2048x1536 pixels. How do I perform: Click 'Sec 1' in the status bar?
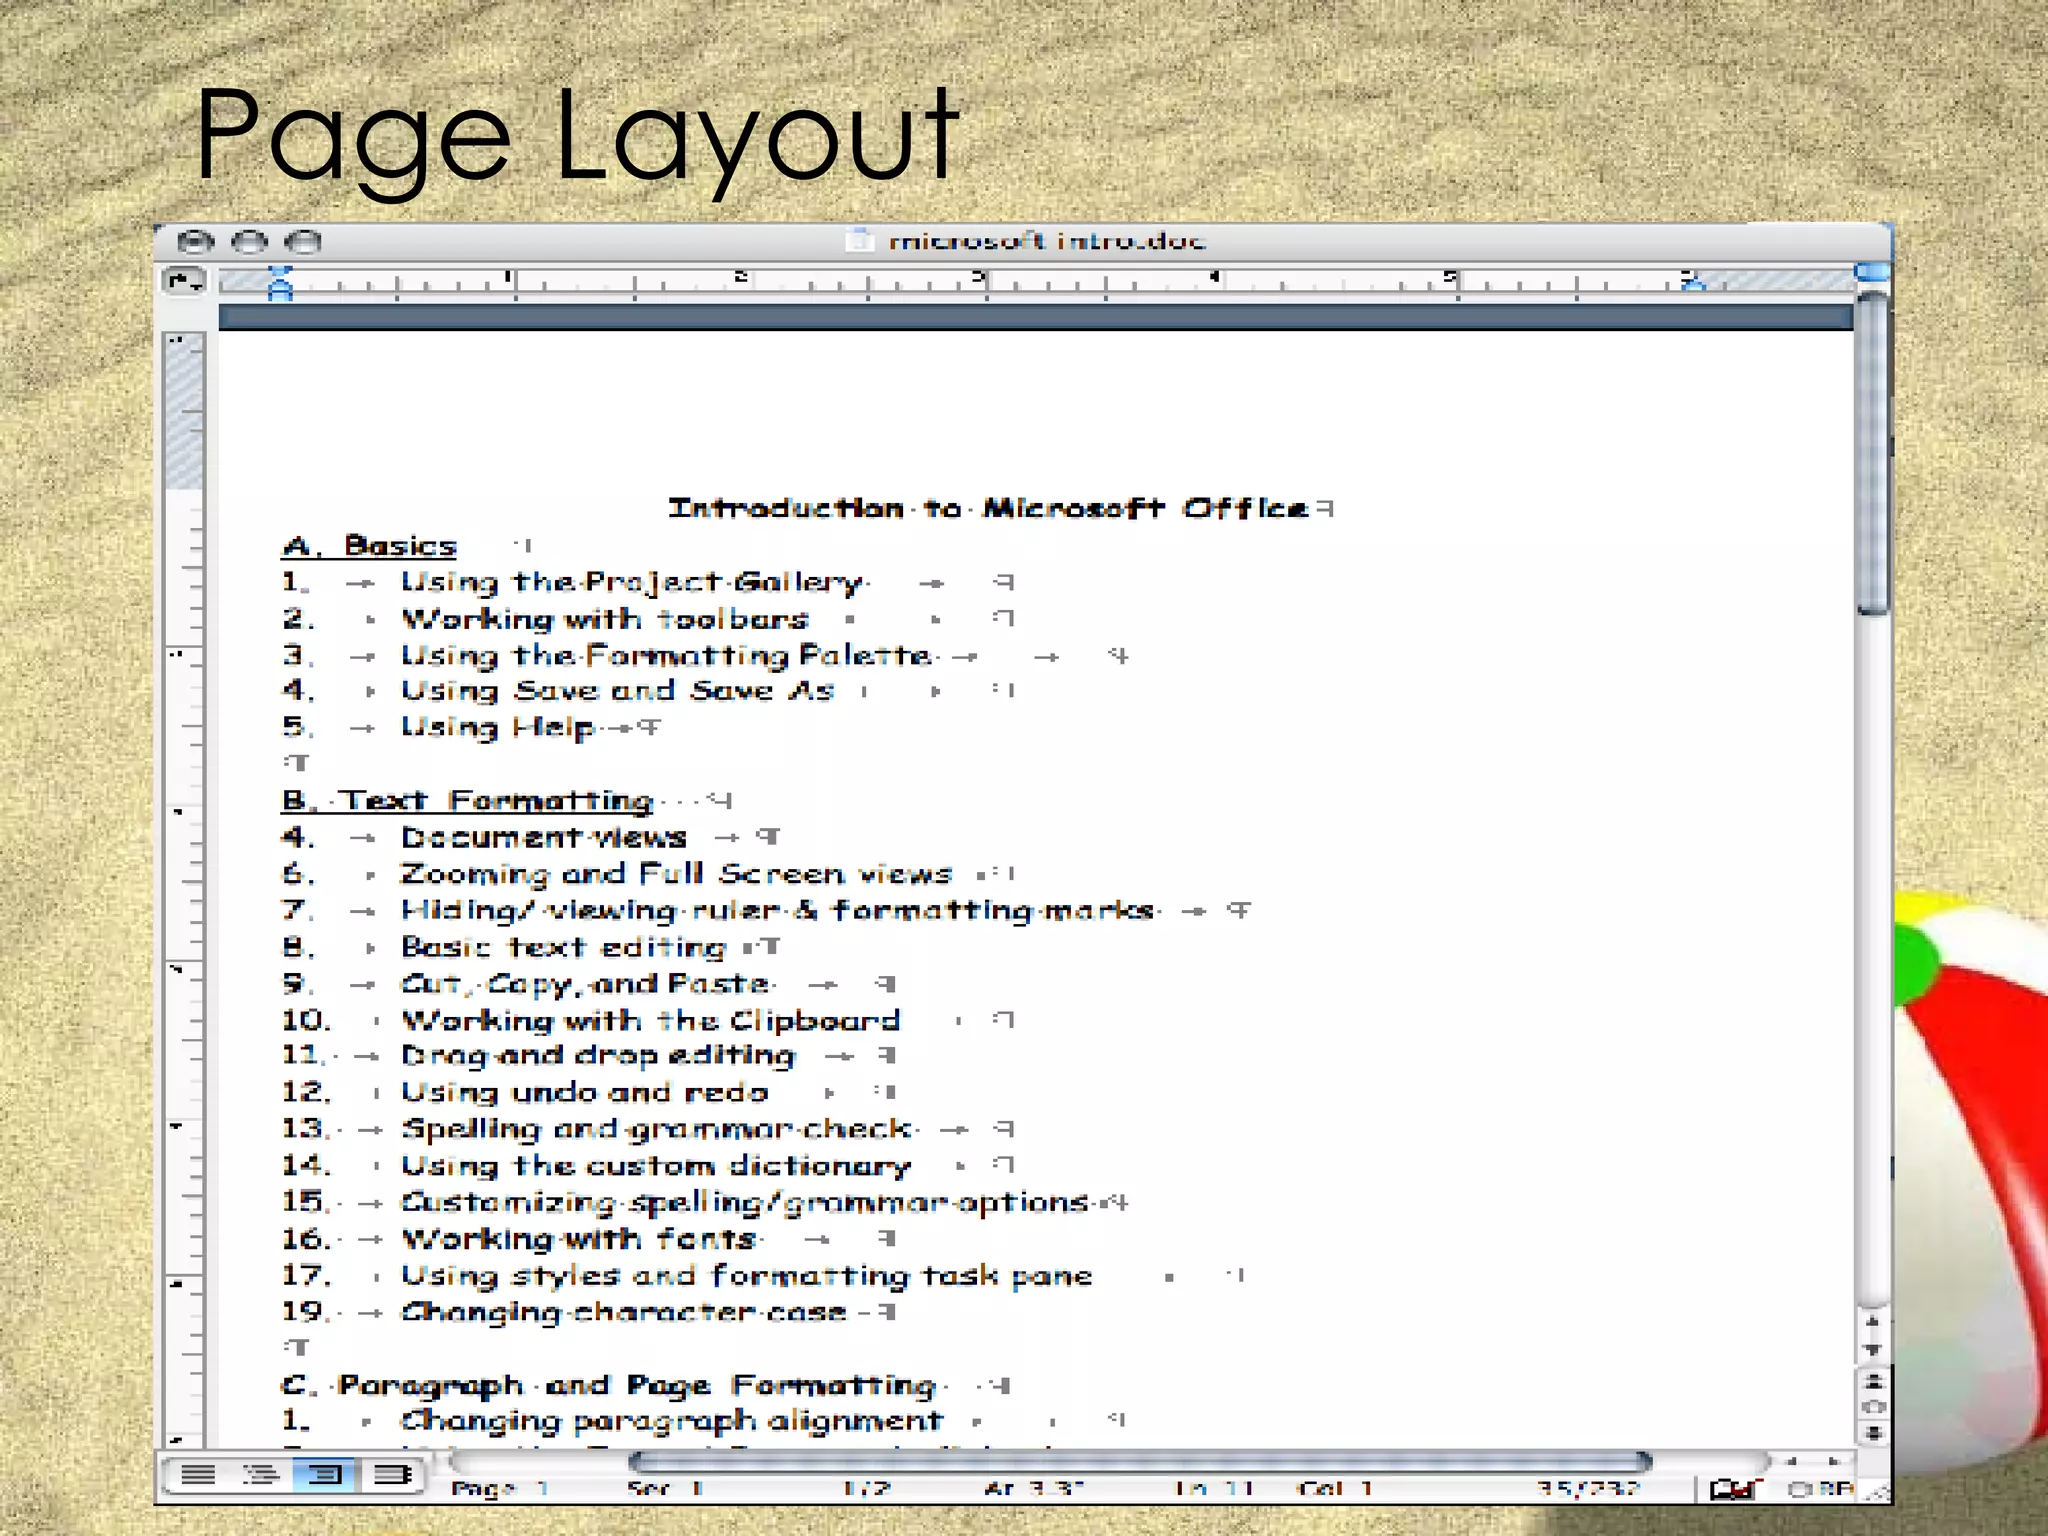pyautogui.click(x=666, y=1489)
